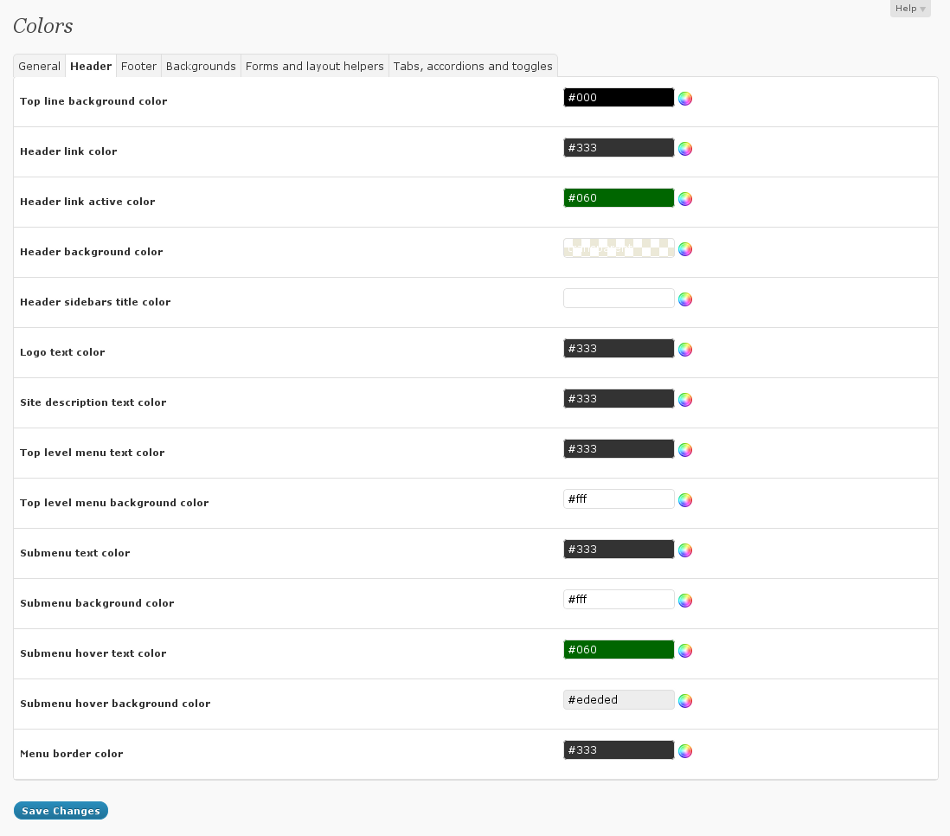Open color wheel icon for Menu border color
This screenshot has height=836, width=950.
click(685, 751)
